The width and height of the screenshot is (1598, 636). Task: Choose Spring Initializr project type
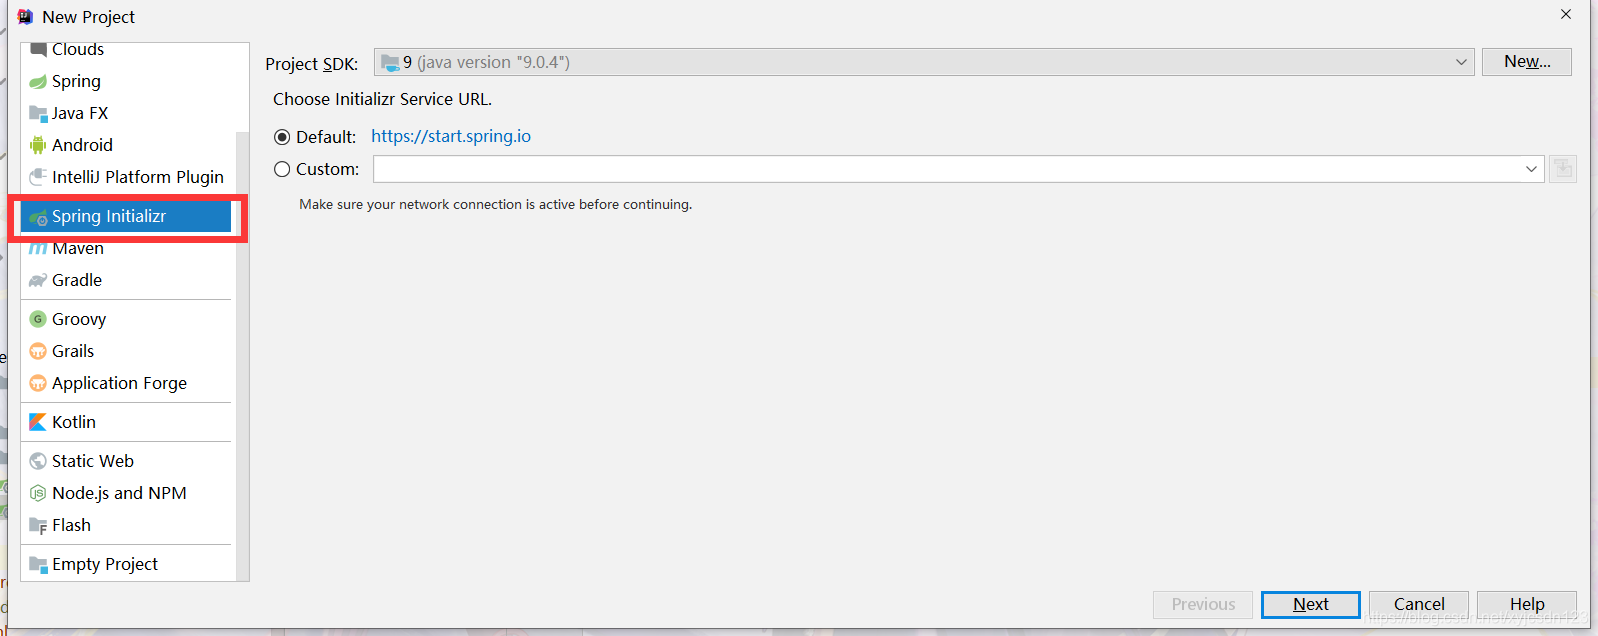pos(125,216)
